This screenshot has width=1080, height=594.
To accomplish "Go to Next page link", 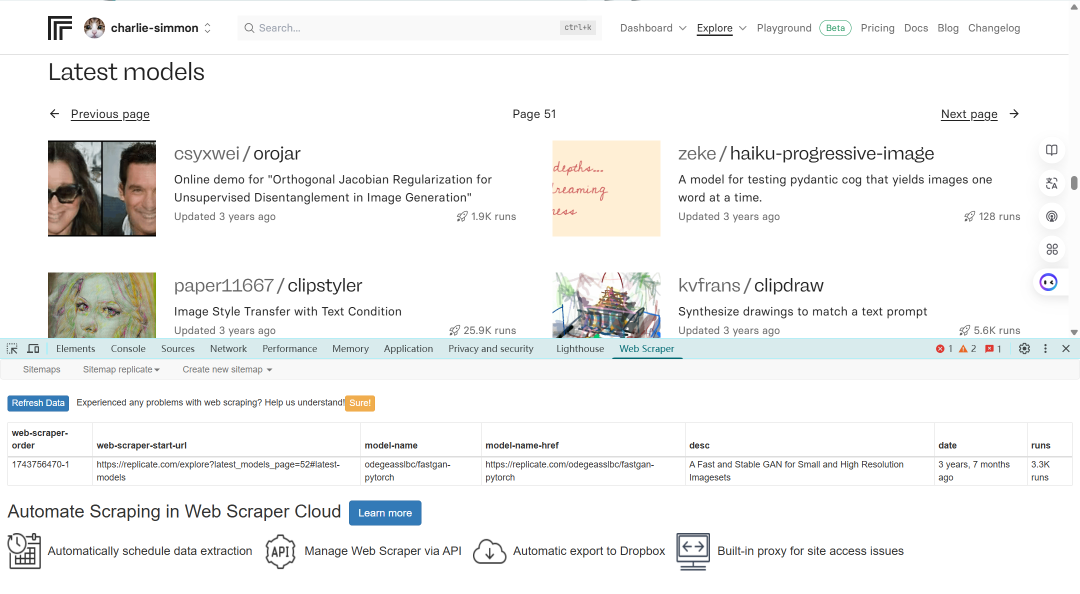I will point(969,114).
